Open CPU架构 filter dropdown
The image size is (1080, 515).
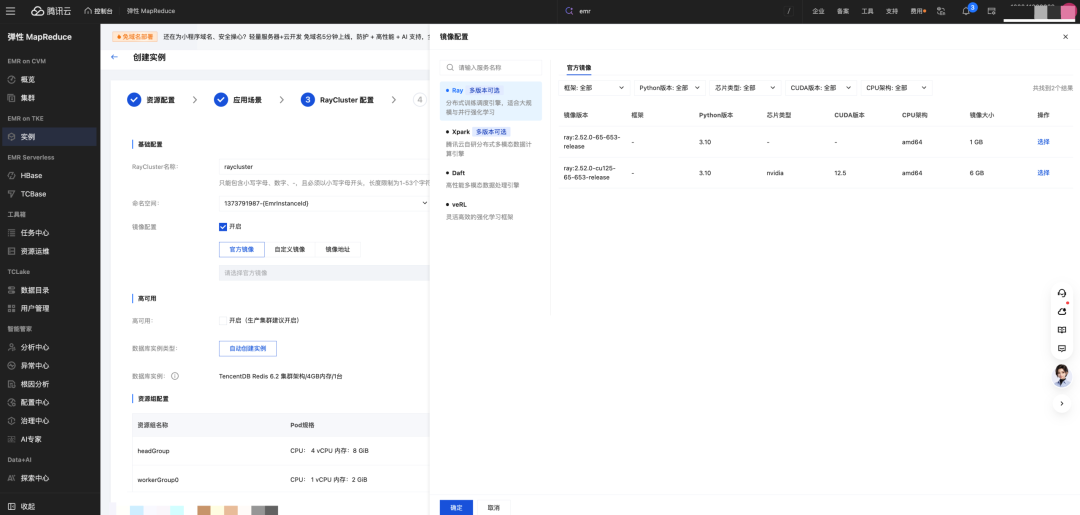(896, 87)
